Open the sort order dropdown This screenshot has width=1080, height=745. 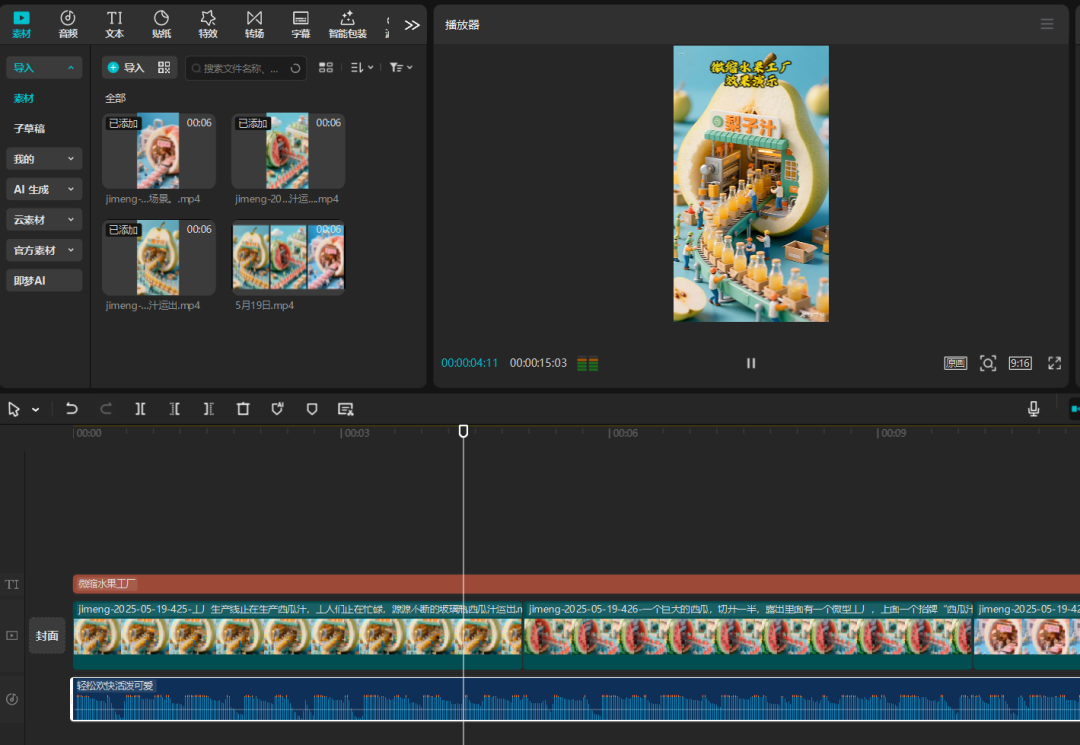[362, 68]
